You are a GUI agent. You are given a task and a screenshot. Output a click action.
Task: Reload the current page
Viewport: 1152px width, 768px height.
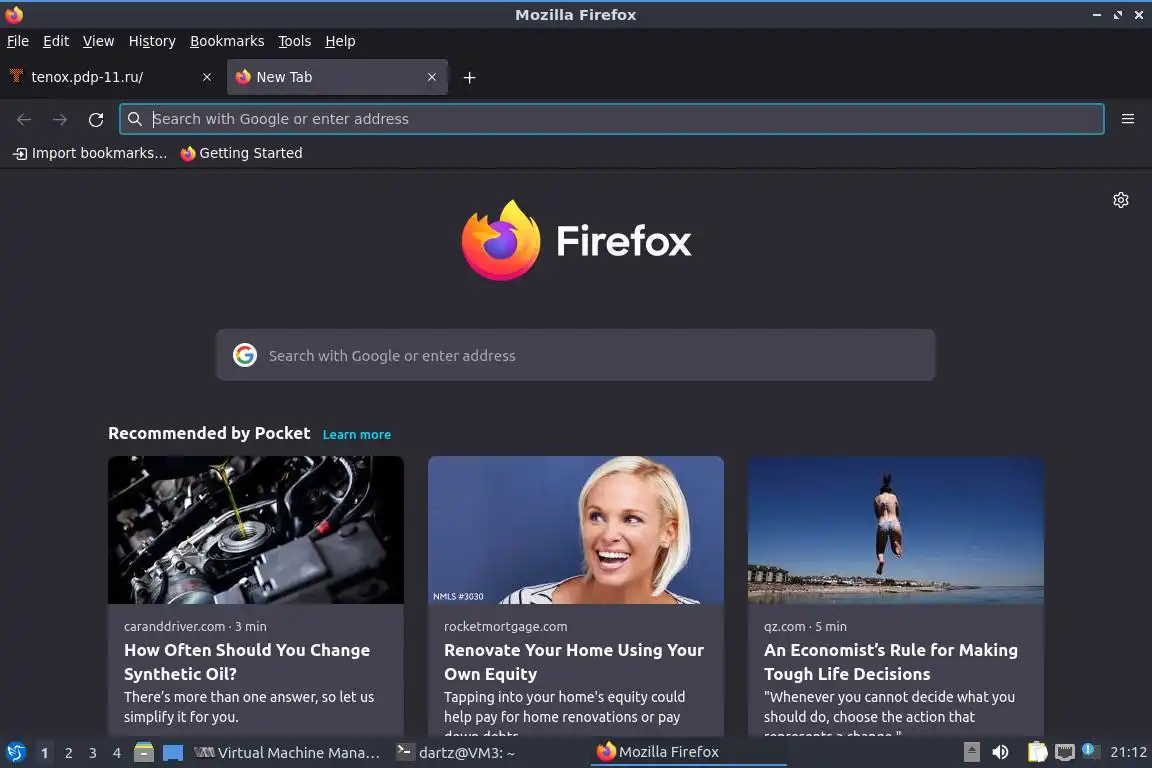(96, 119)
